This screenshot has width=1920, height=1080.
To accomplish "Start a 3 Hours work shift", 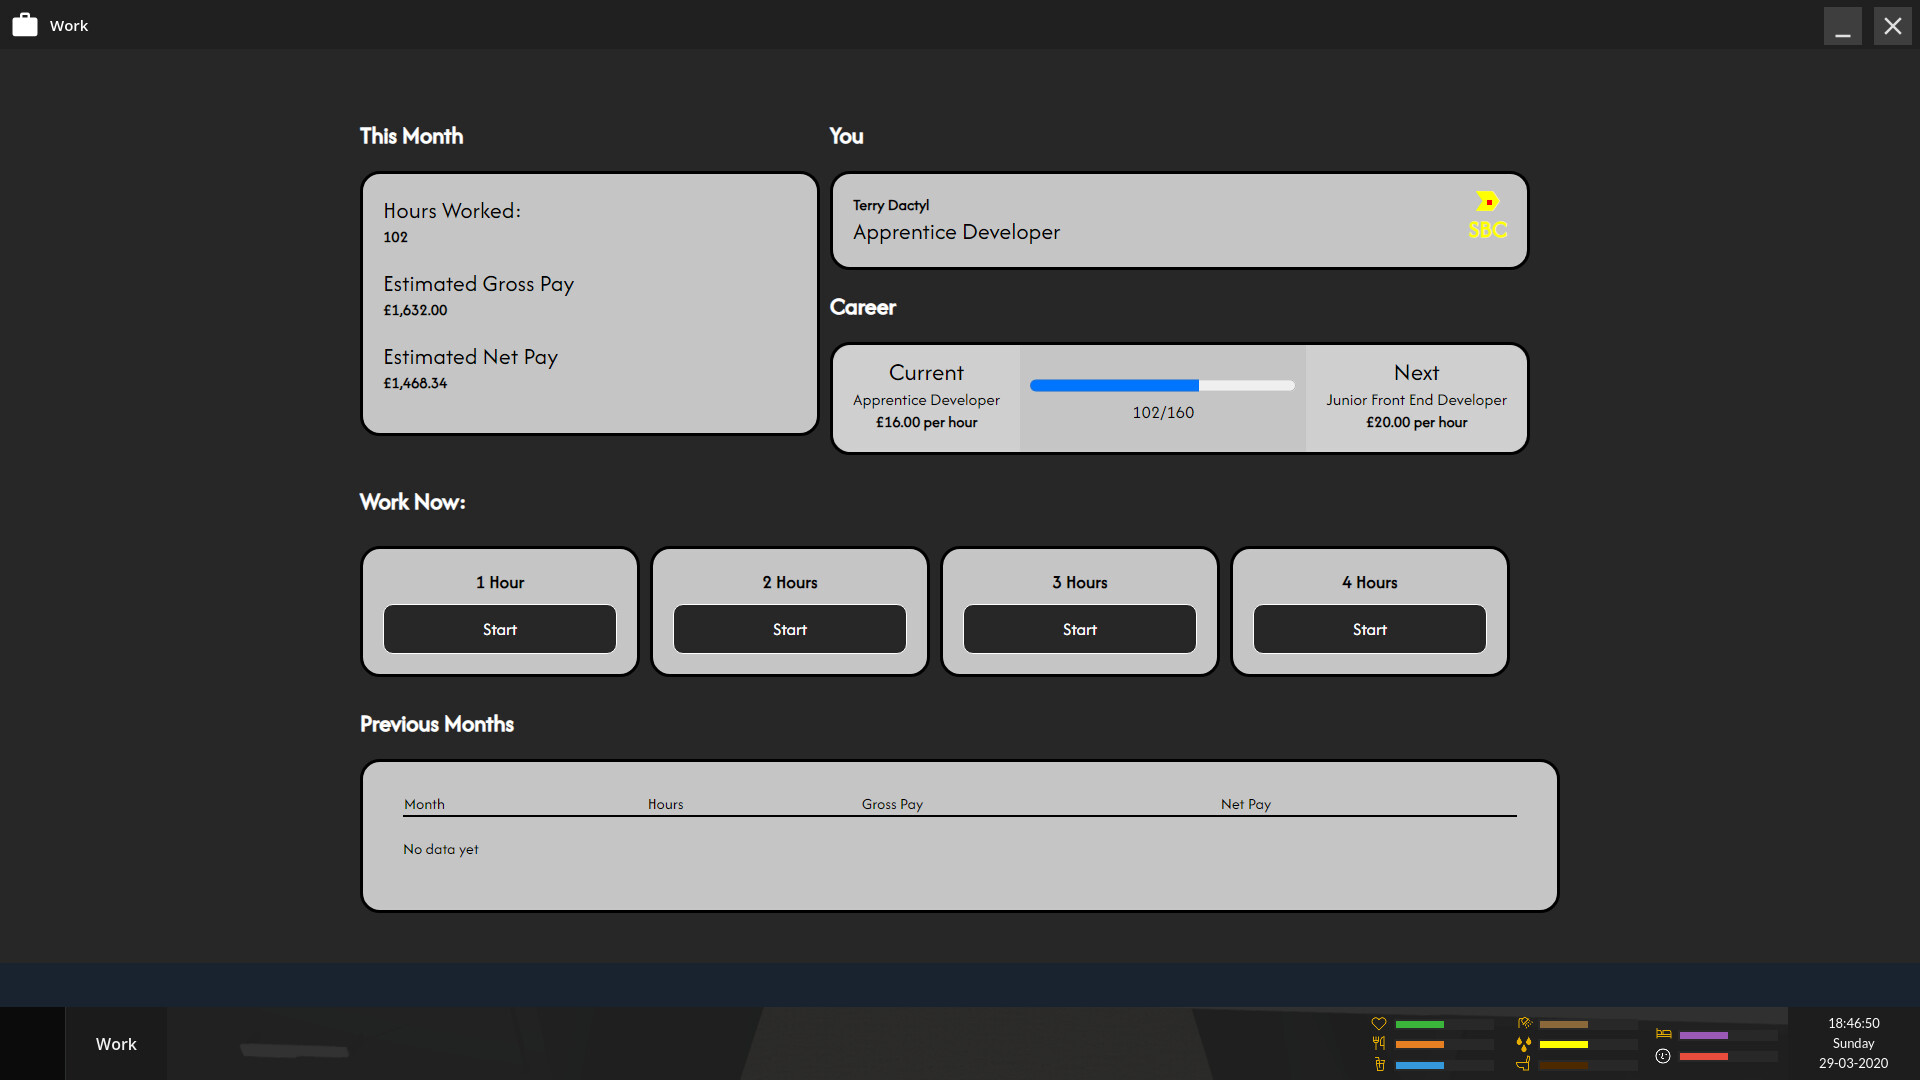I will pyautogui.click(x=1080, y=629).
